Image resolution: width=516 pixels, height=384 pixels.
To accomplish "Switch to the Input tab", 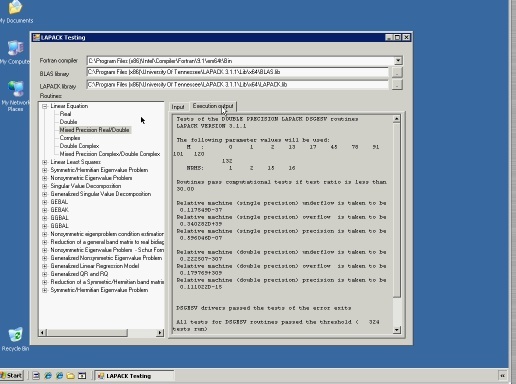I will pyautogui.click(x=178, y=107).
